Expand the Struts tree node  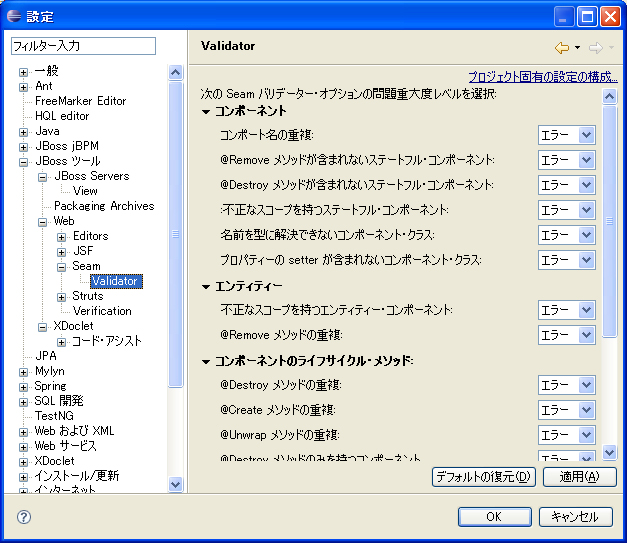point(61,297)
